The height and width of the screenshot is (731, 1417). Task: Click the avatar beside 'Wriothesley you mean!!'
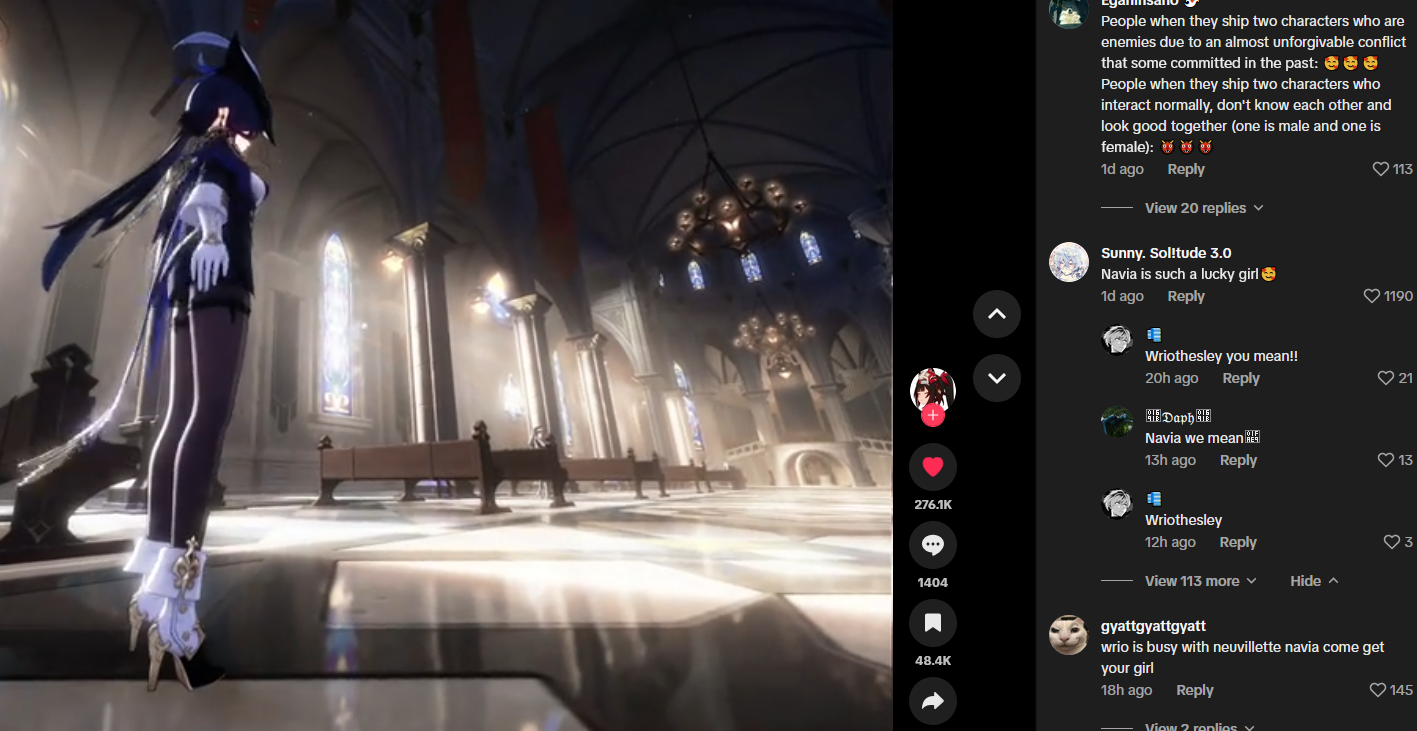point(1117,339)
